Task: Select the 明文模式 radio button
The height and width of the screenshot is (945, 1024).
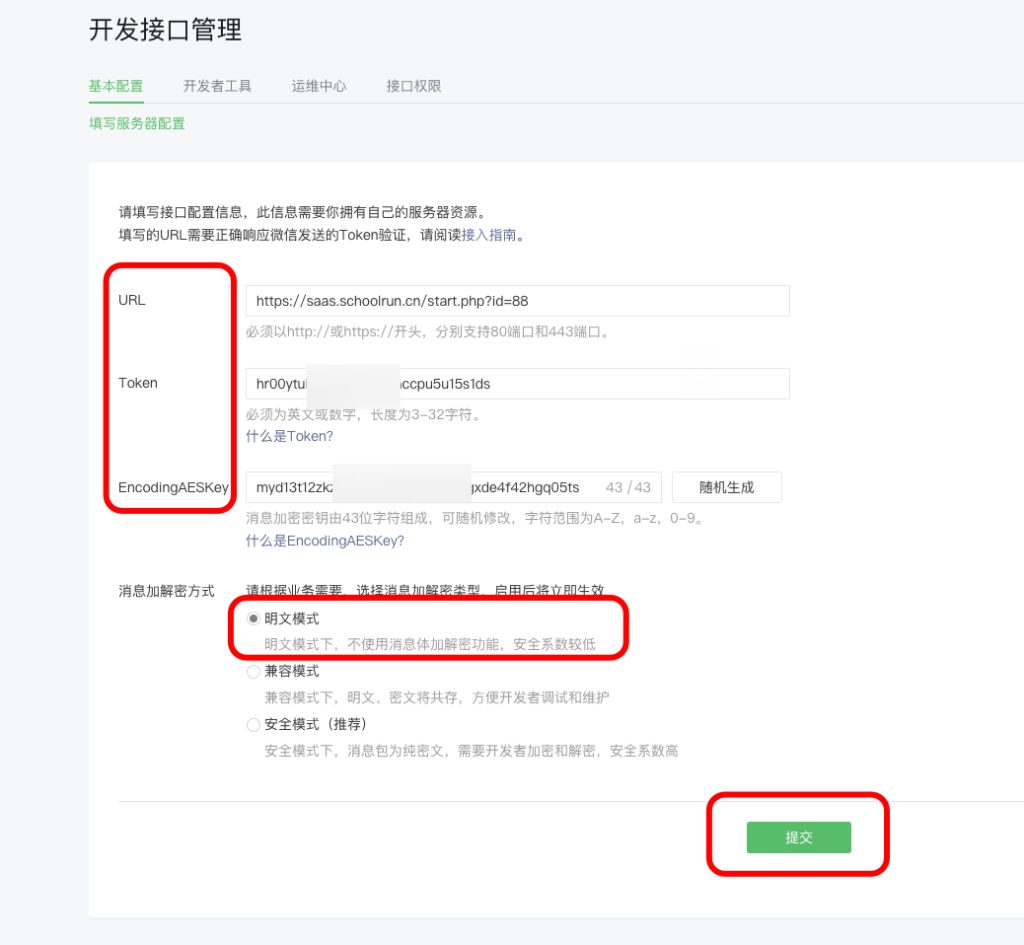Action: click(254, 618)
